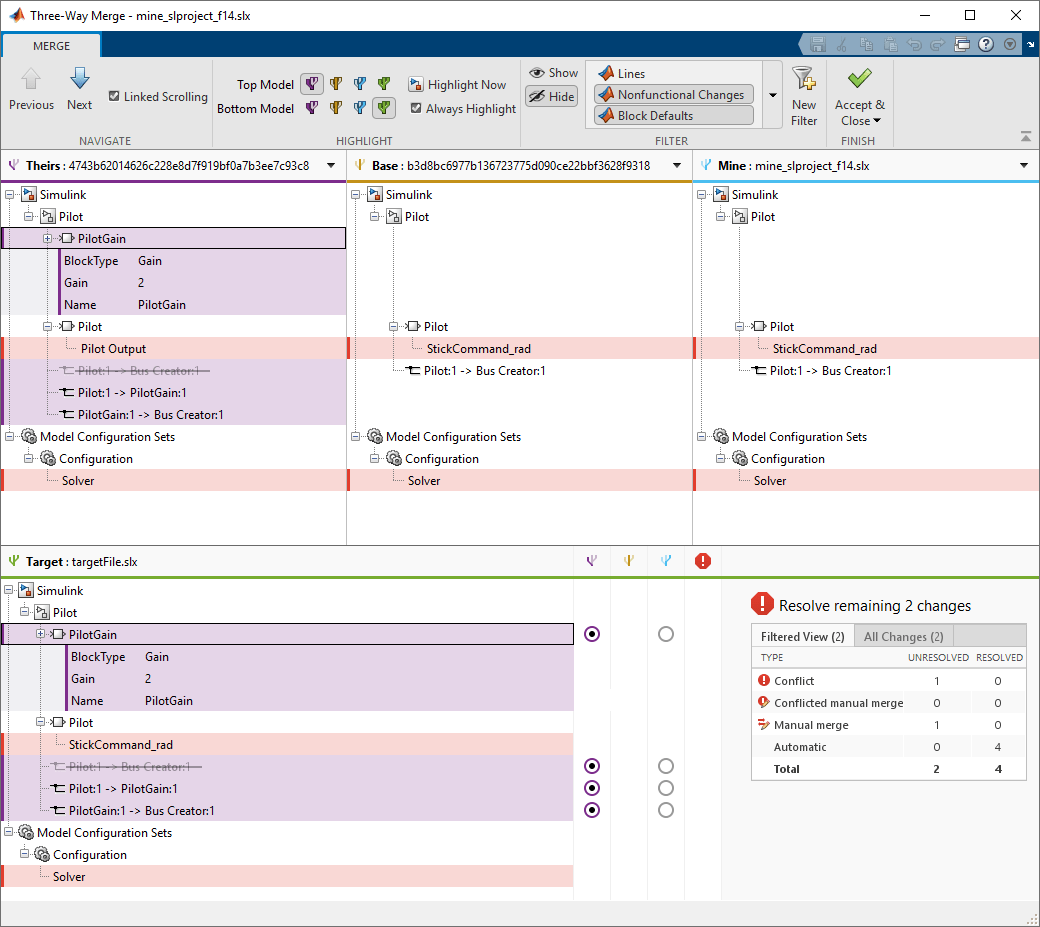The height and width of the screenshot is (927, 1040).
Task: Open quick access toolbar options dropdown
Action: (x=1010, y=44)
